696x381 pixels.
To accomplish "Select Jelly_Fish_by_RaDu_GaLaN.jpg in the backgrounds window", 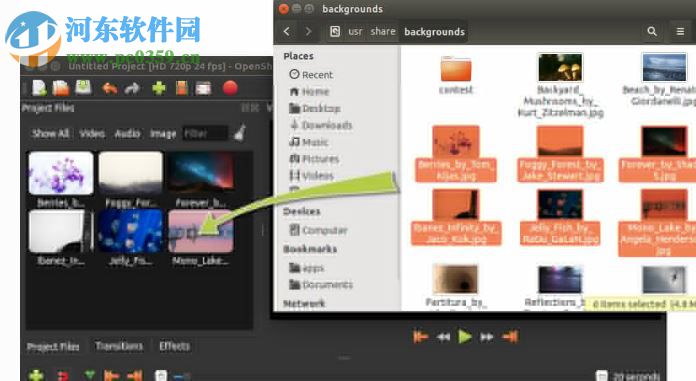I will tap(560, 217).
